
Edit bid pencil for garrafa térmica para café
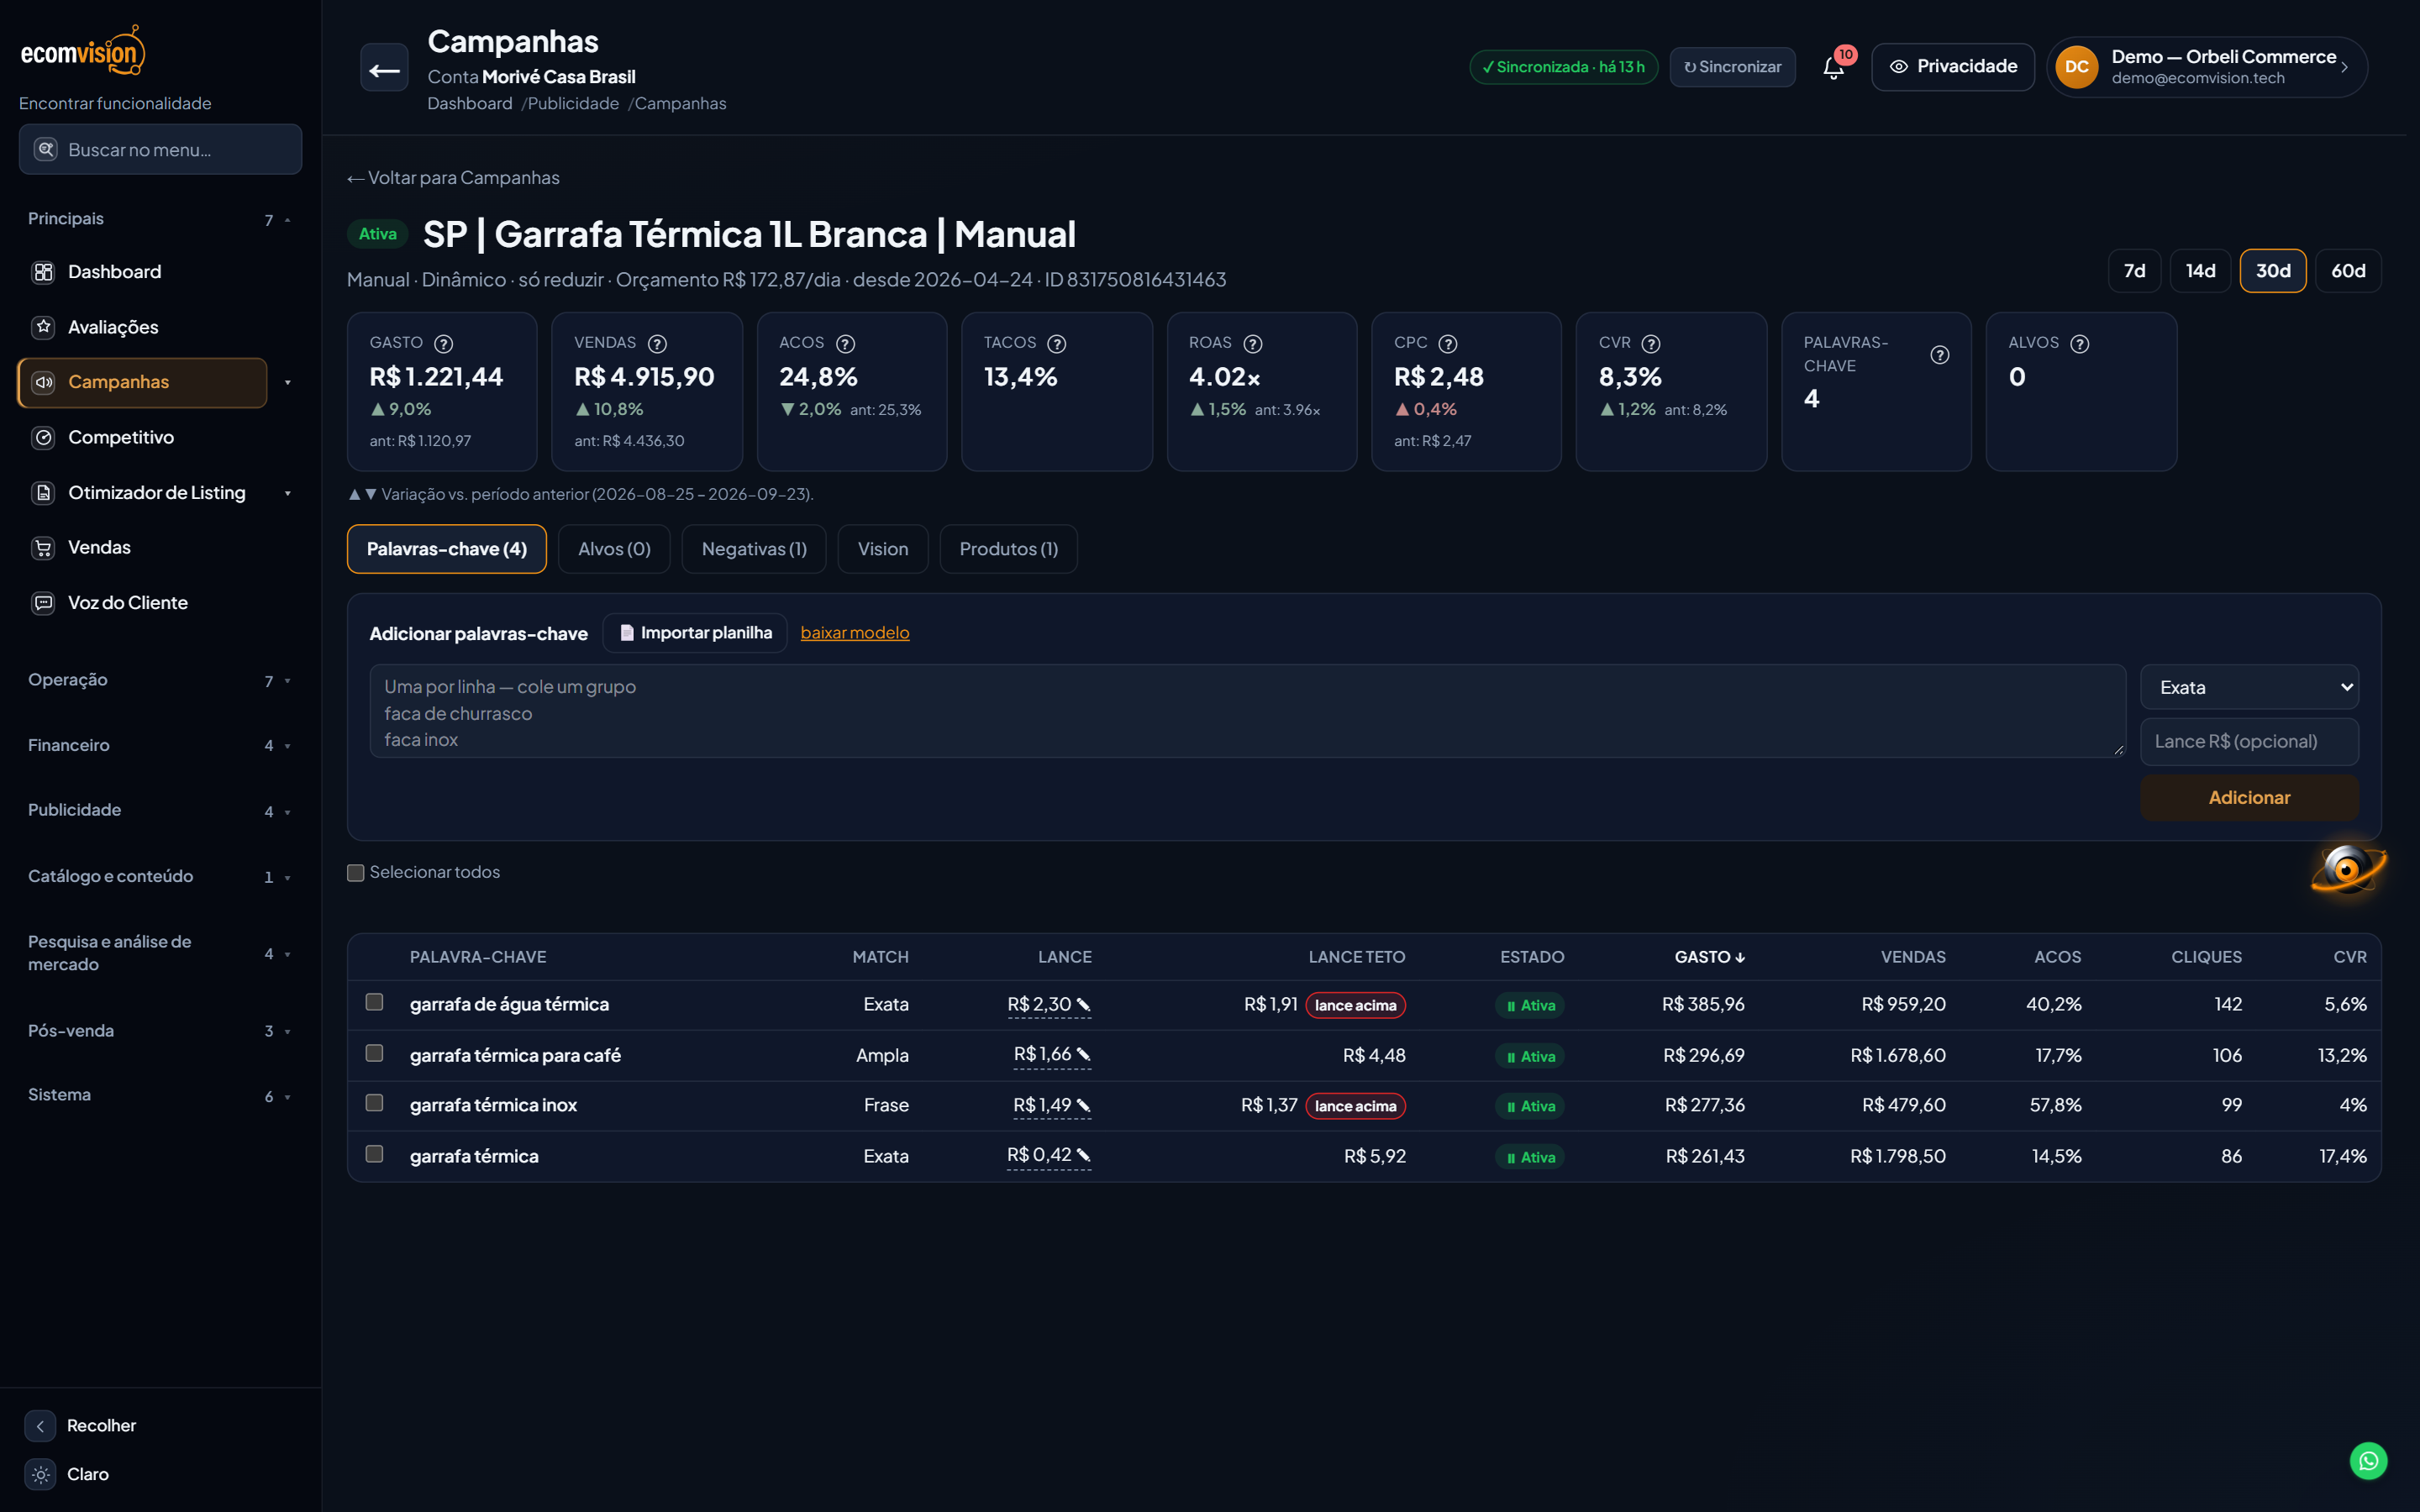click(x=1083, y=1054)
